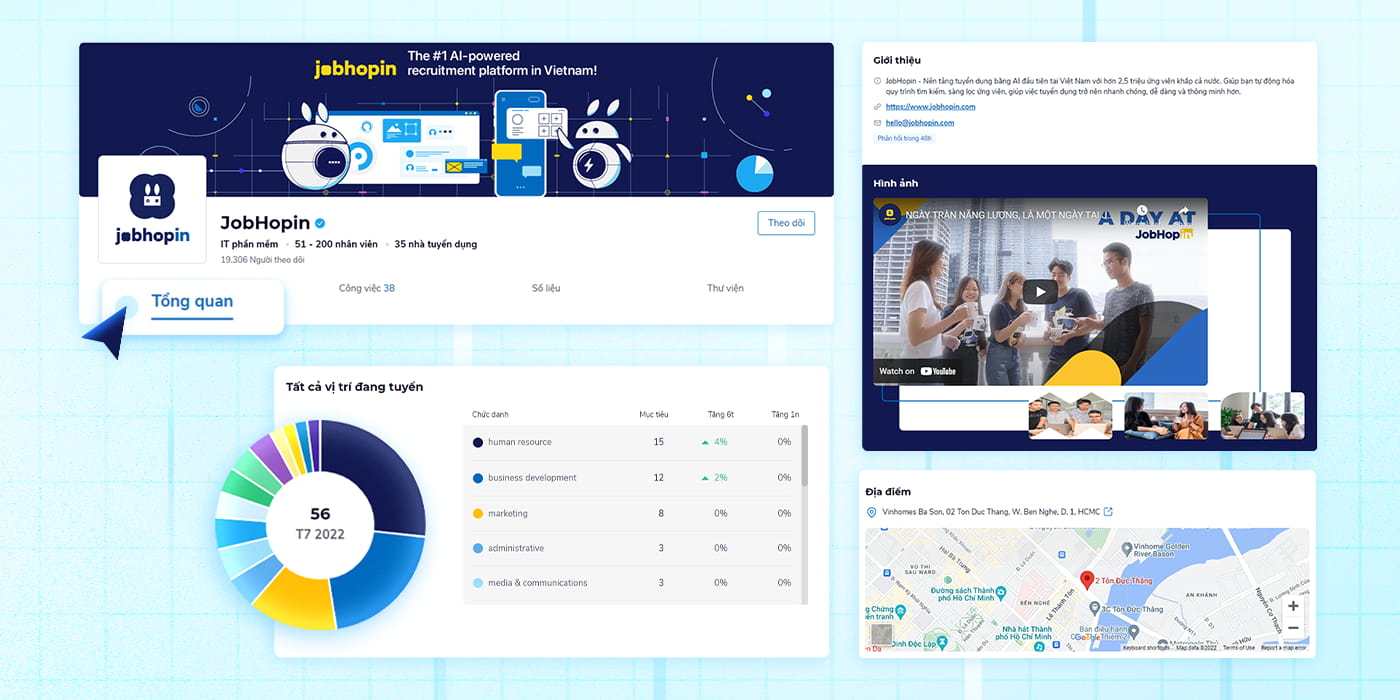Follow the company with Theo dõi button
The width and height of the screenshot is (1400, 700).
786,223
